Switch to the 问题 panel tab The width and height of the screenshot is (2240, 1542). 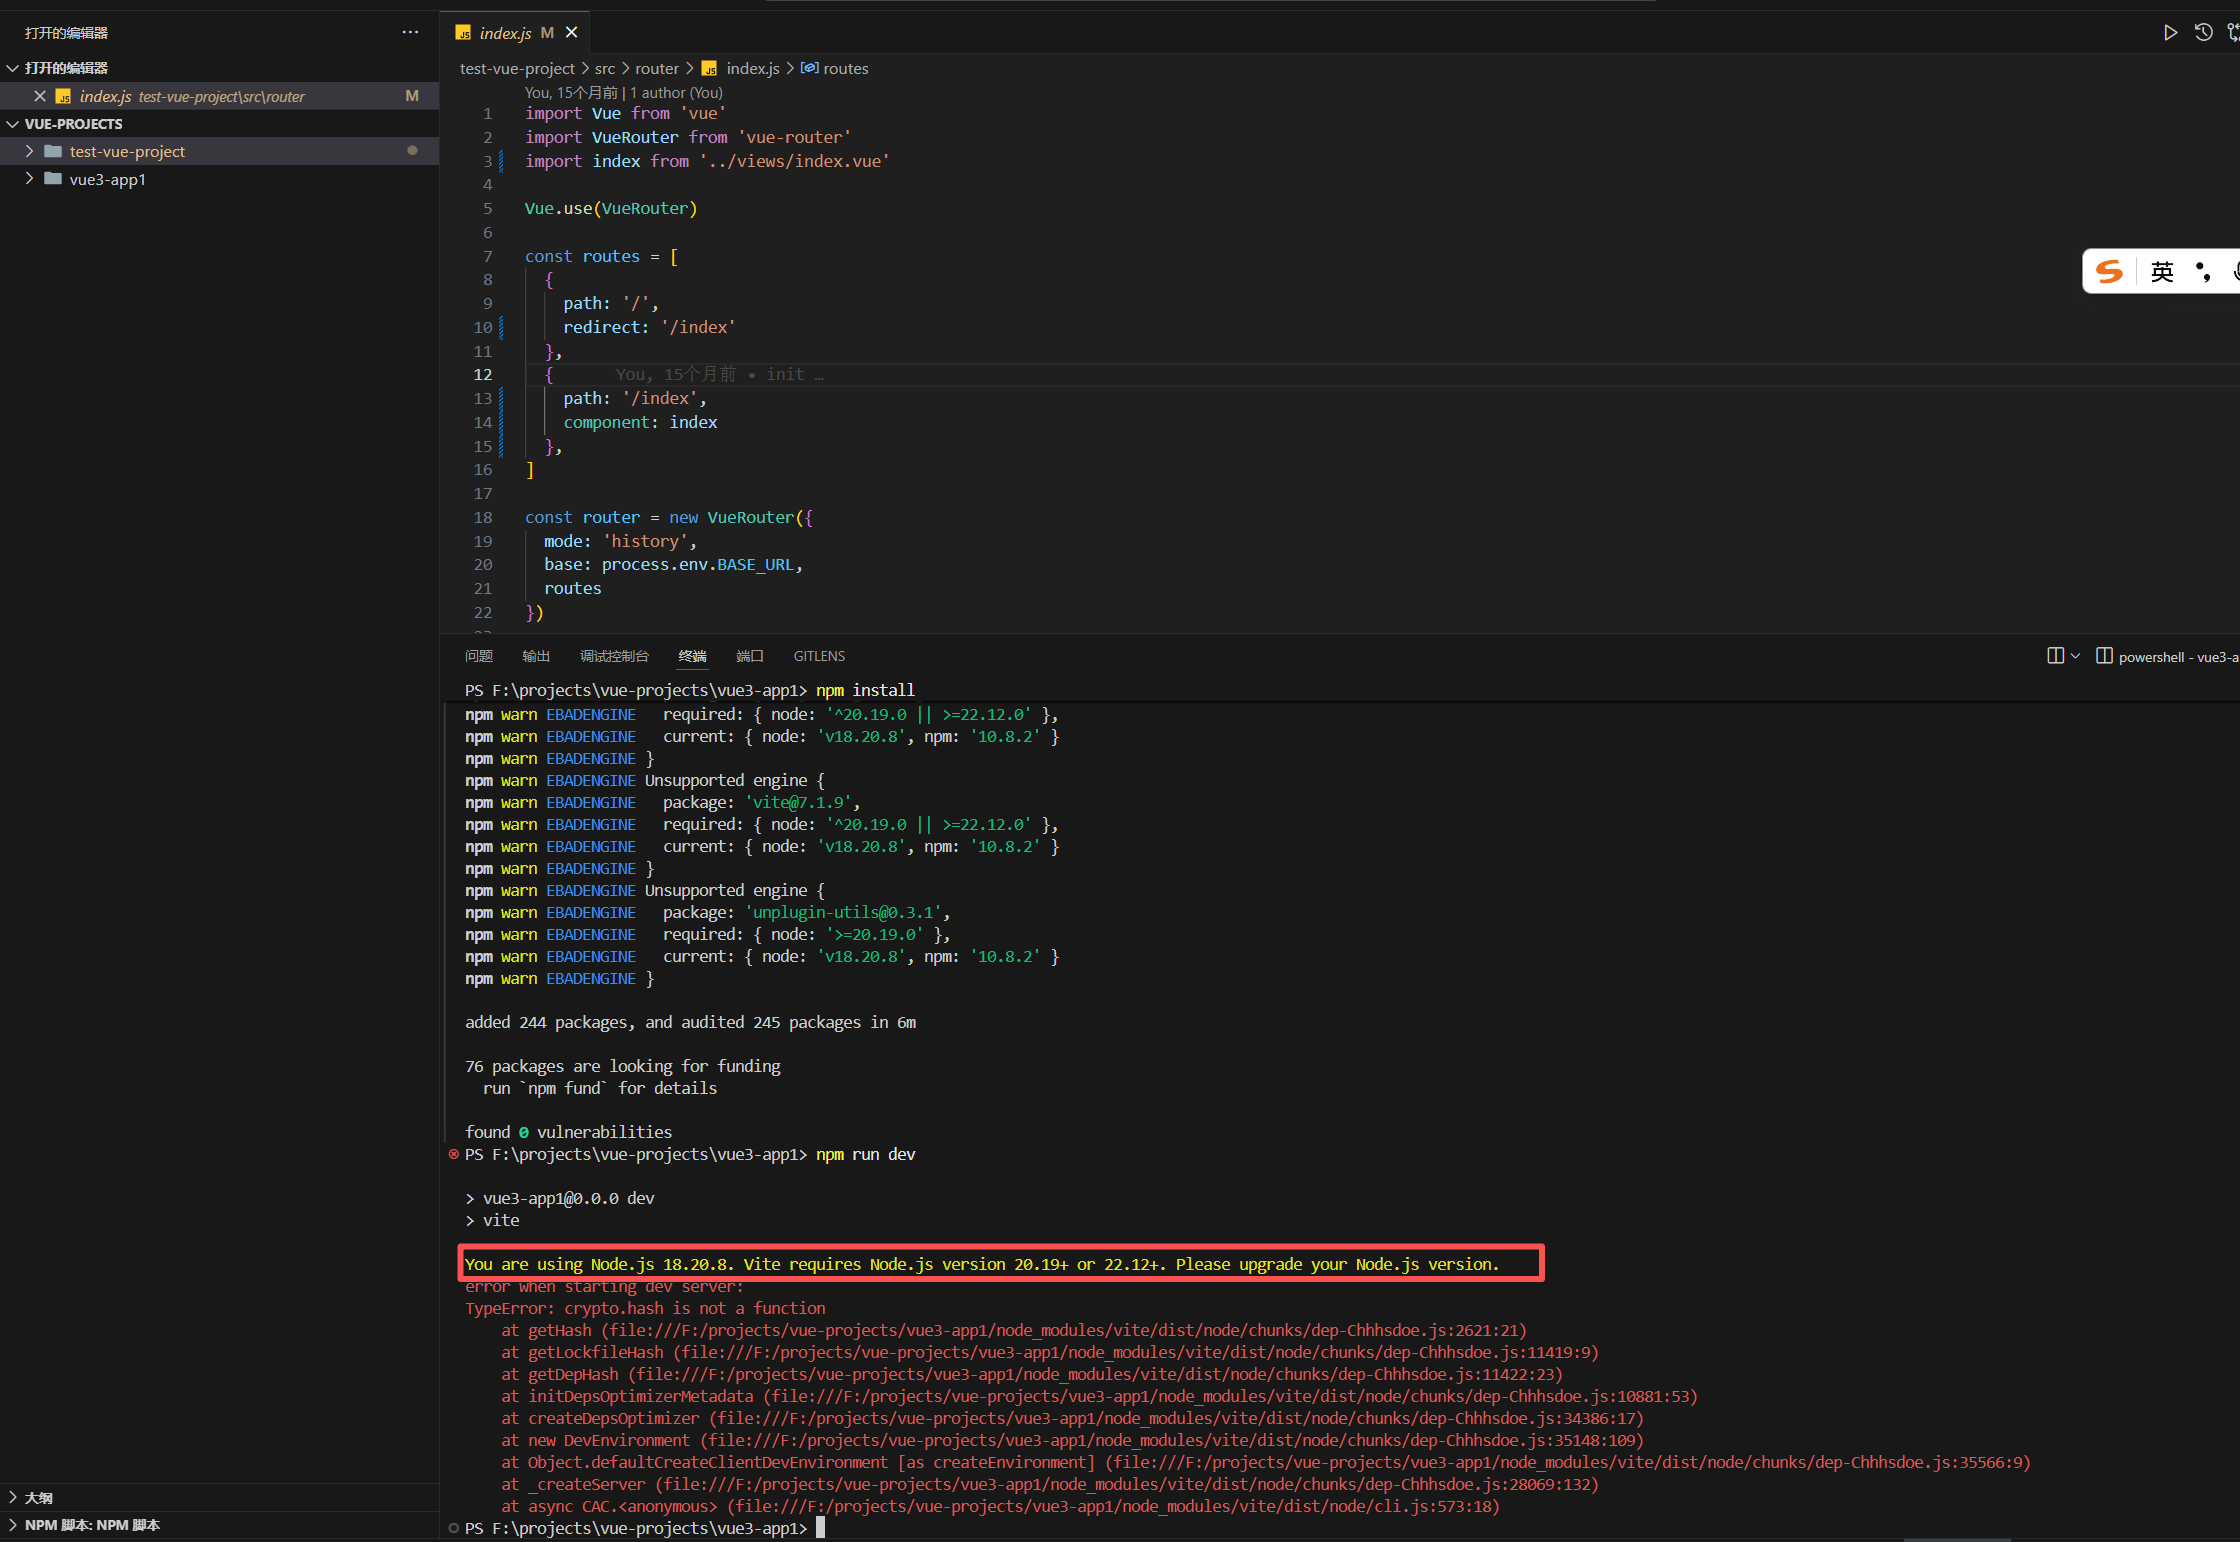pos(479,656)
